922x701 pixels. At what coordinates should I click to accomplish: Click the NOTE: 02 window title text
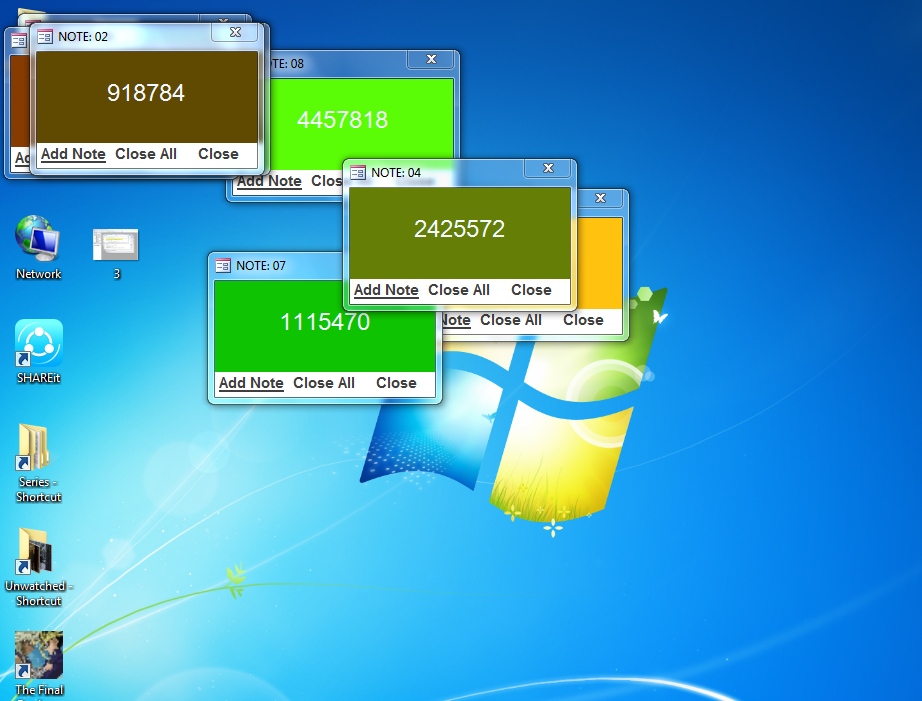(x=83, y=36)
